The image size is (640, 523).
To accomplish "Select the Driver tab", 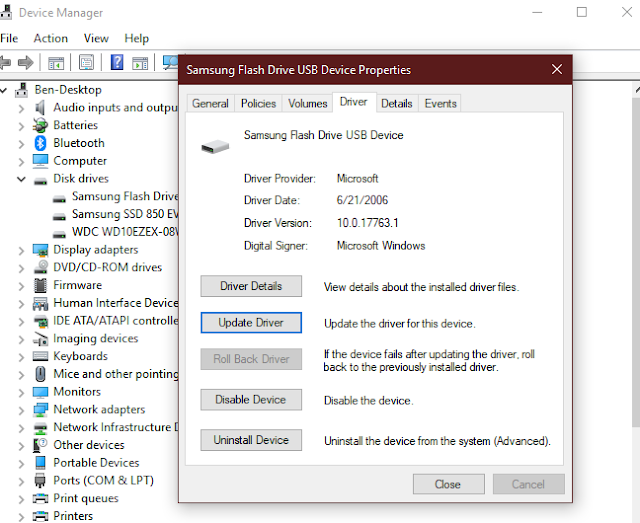I will click(353, 102).
